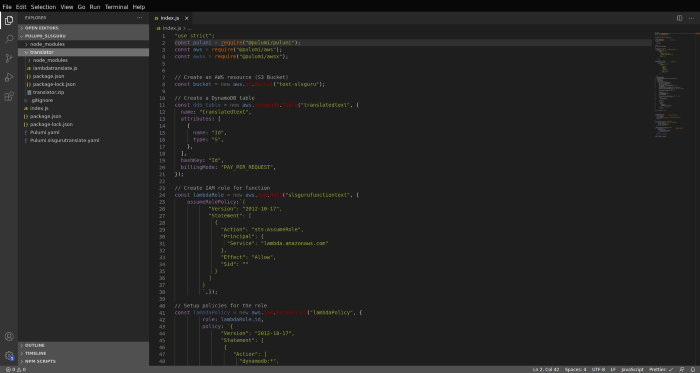Viewport: 700px width, 373px height.
Task: Click Ln 2, Col 42 cursor position
Action: pos(546,369)
